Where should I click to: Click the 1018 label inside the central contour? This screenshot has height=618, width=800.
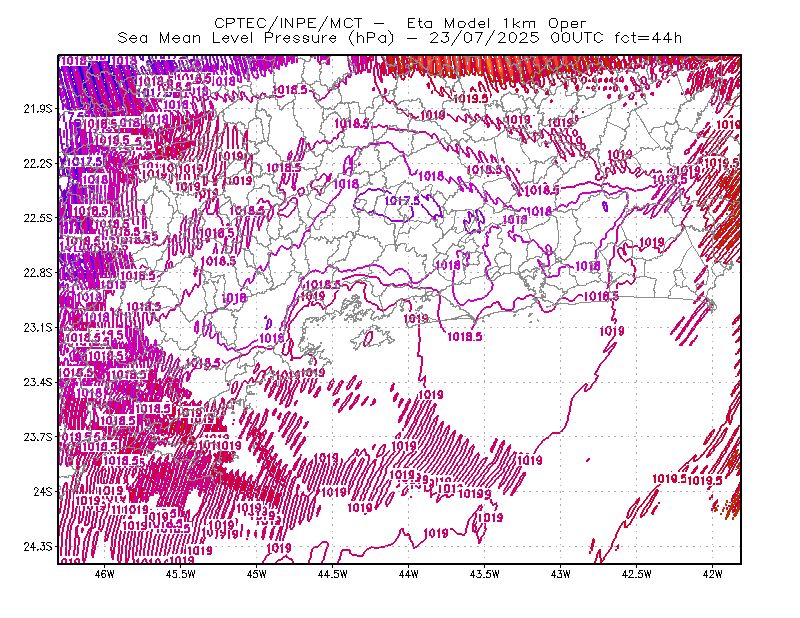431,176
